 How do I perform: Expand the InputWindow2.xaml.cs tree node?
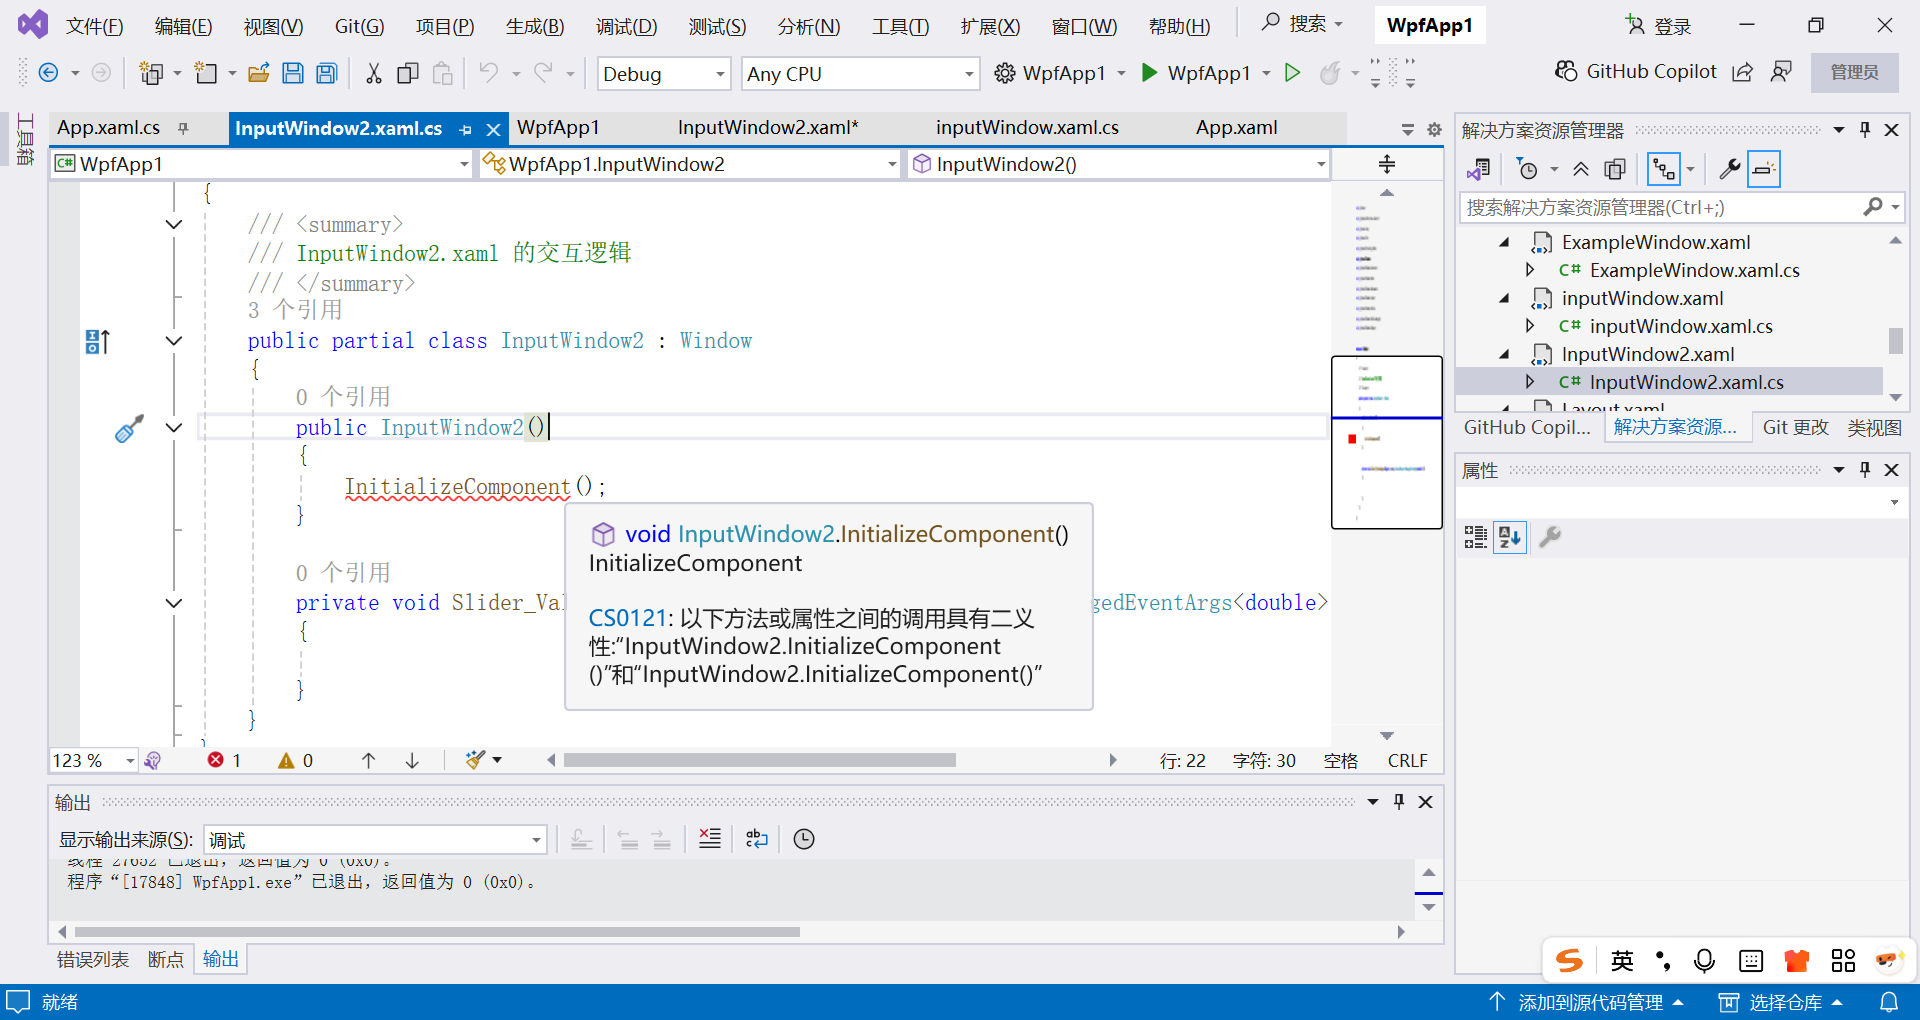coord(1530,382)
